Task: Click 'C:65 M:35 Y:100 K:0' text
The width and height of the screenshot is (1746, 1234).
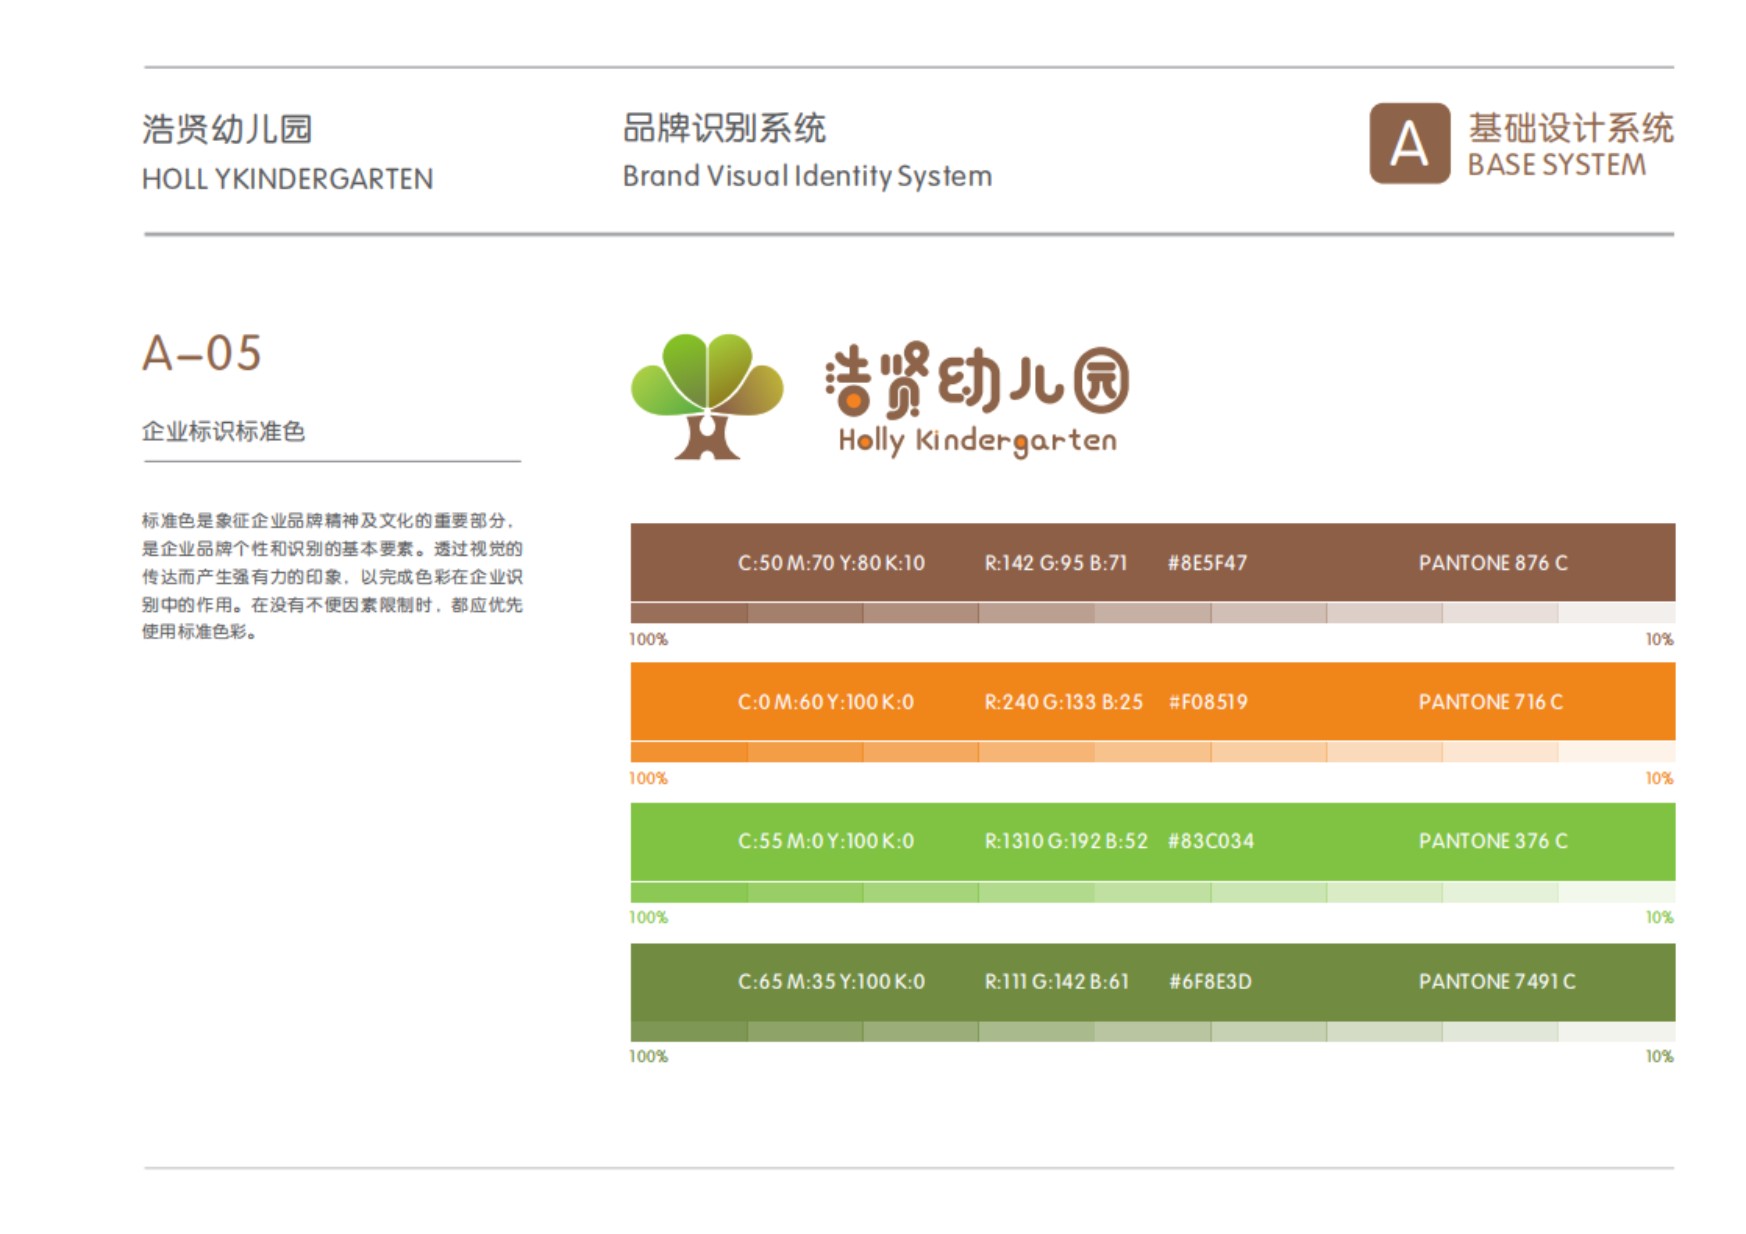Action: pos(831,982)
